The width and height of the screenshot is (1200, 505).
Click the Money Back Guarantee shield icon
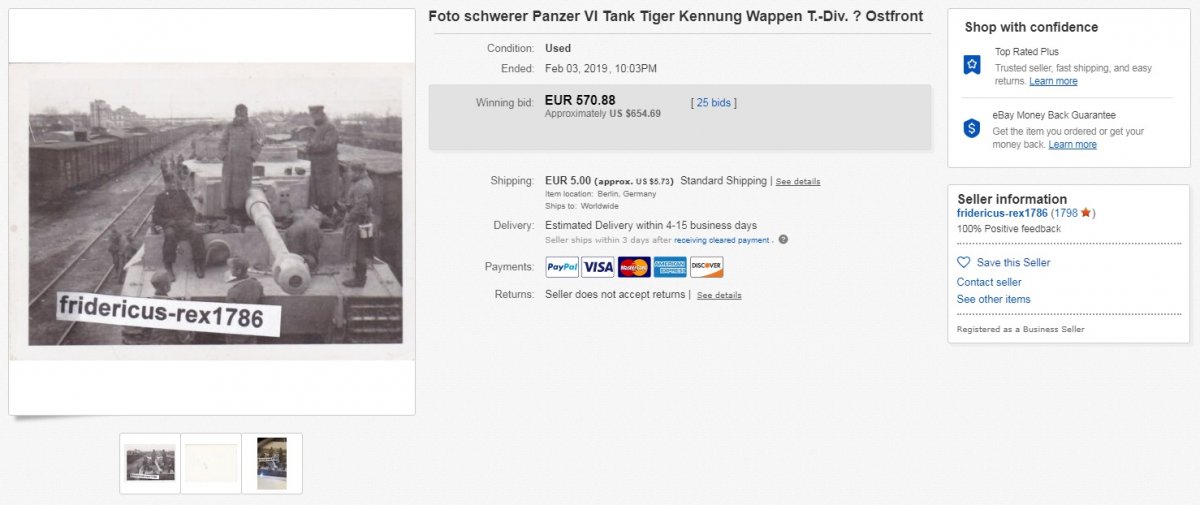(972, 128)
